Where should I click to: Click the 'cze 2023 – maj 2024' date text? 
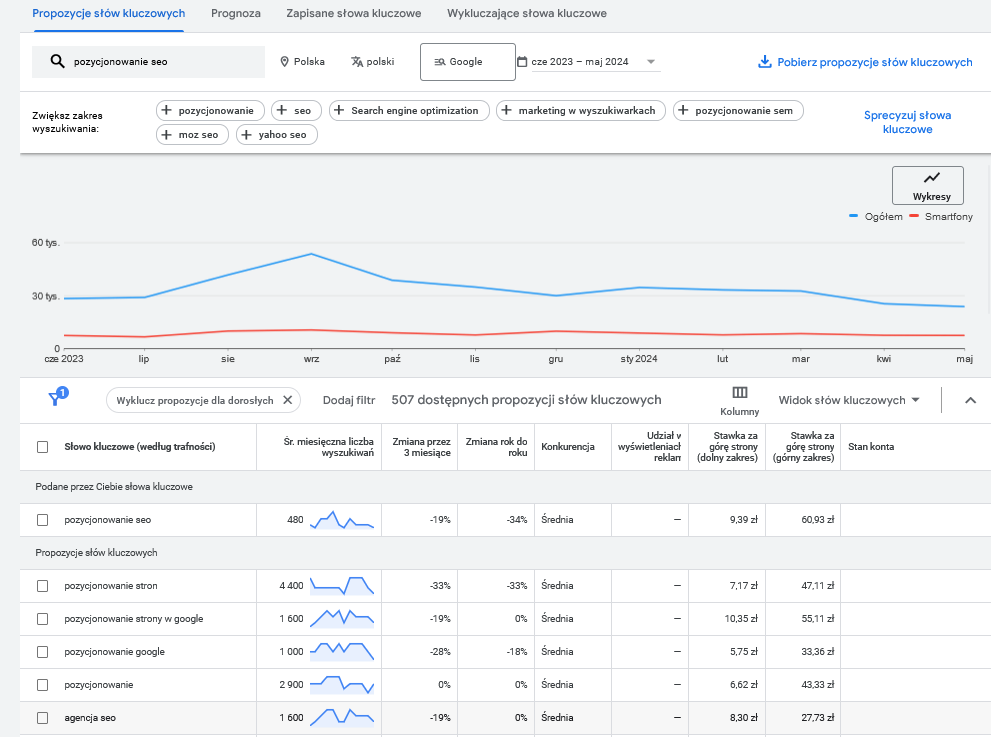pyautogui.click(x=580, y=61)
